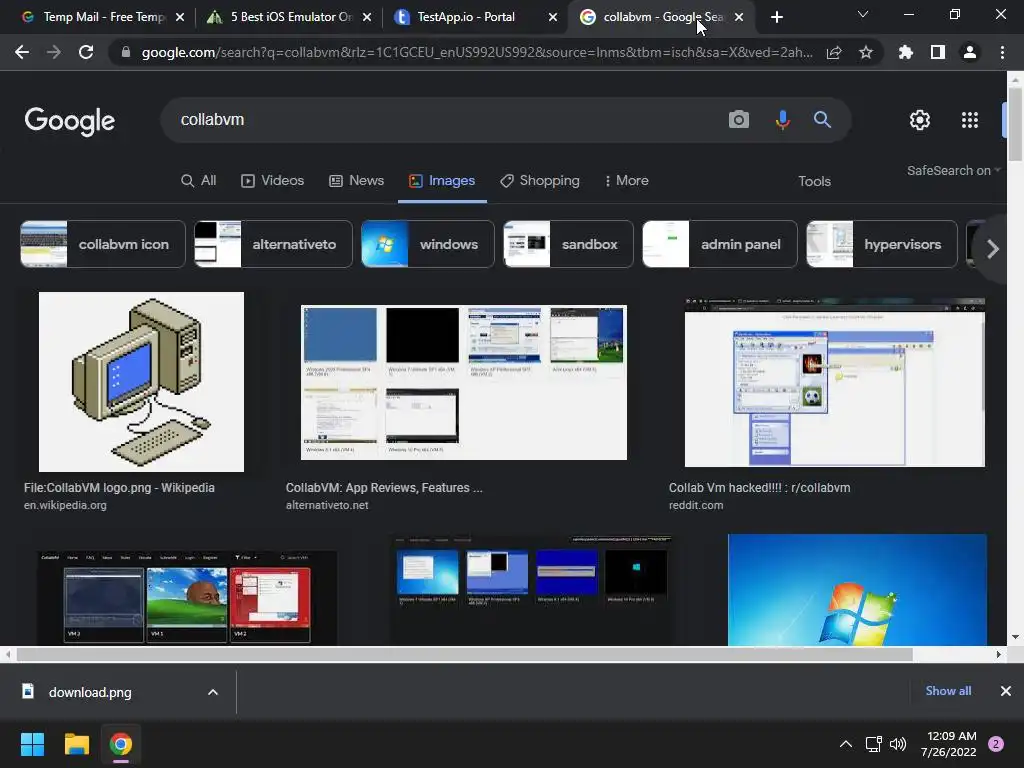Show hidden system tray icons

click(x=846, y=744)
